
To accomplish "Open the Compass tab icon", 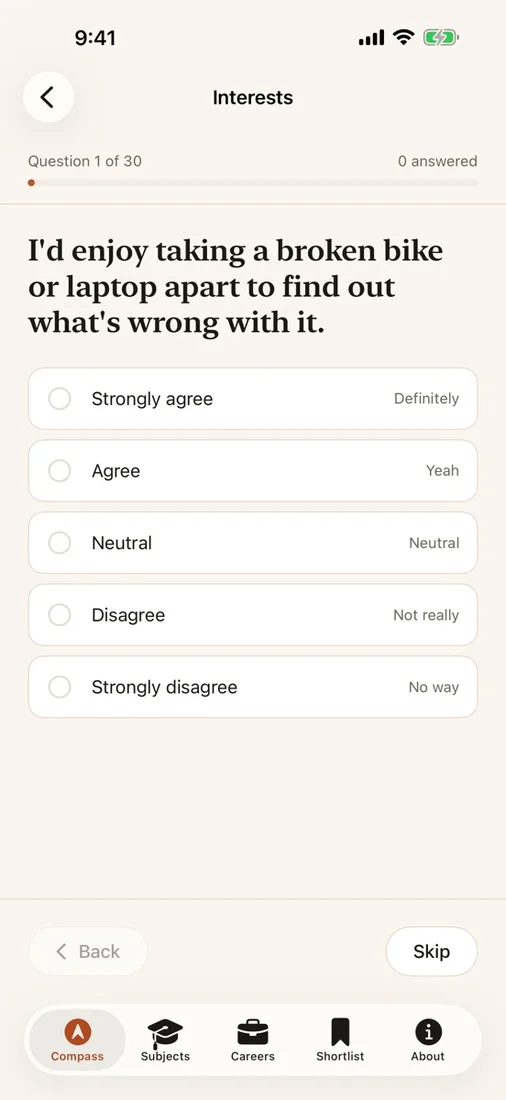I will pyautogui.click(x=78, y=1031).
